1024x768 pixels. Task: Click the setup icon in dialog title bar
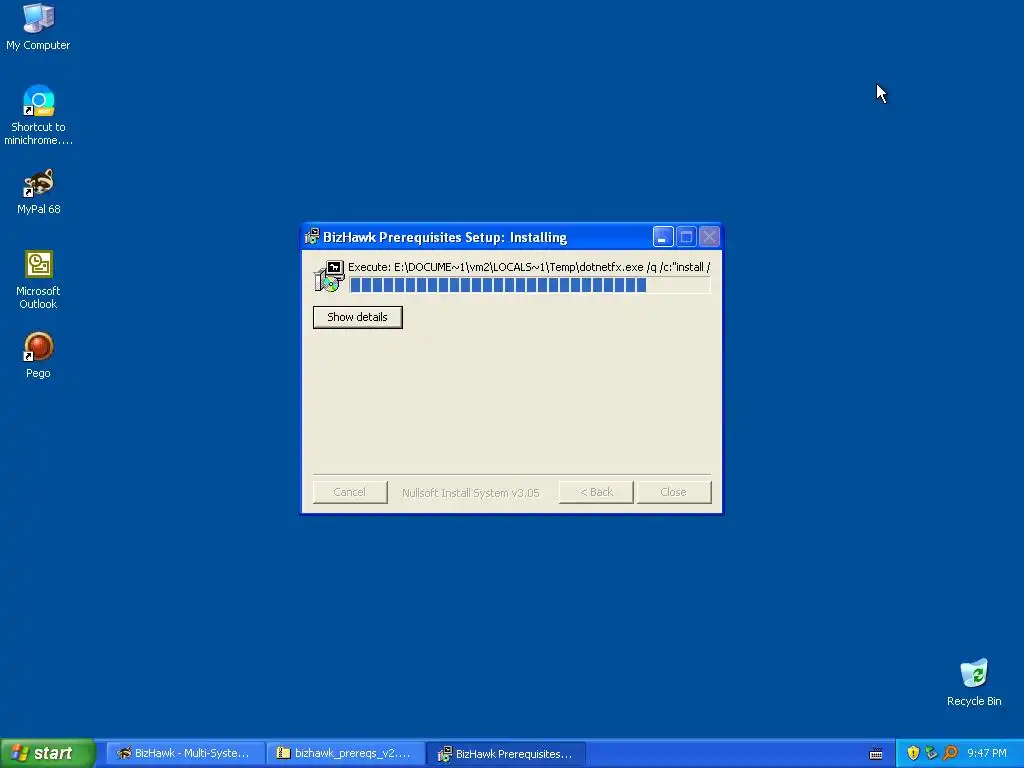(x=312, y=236)
